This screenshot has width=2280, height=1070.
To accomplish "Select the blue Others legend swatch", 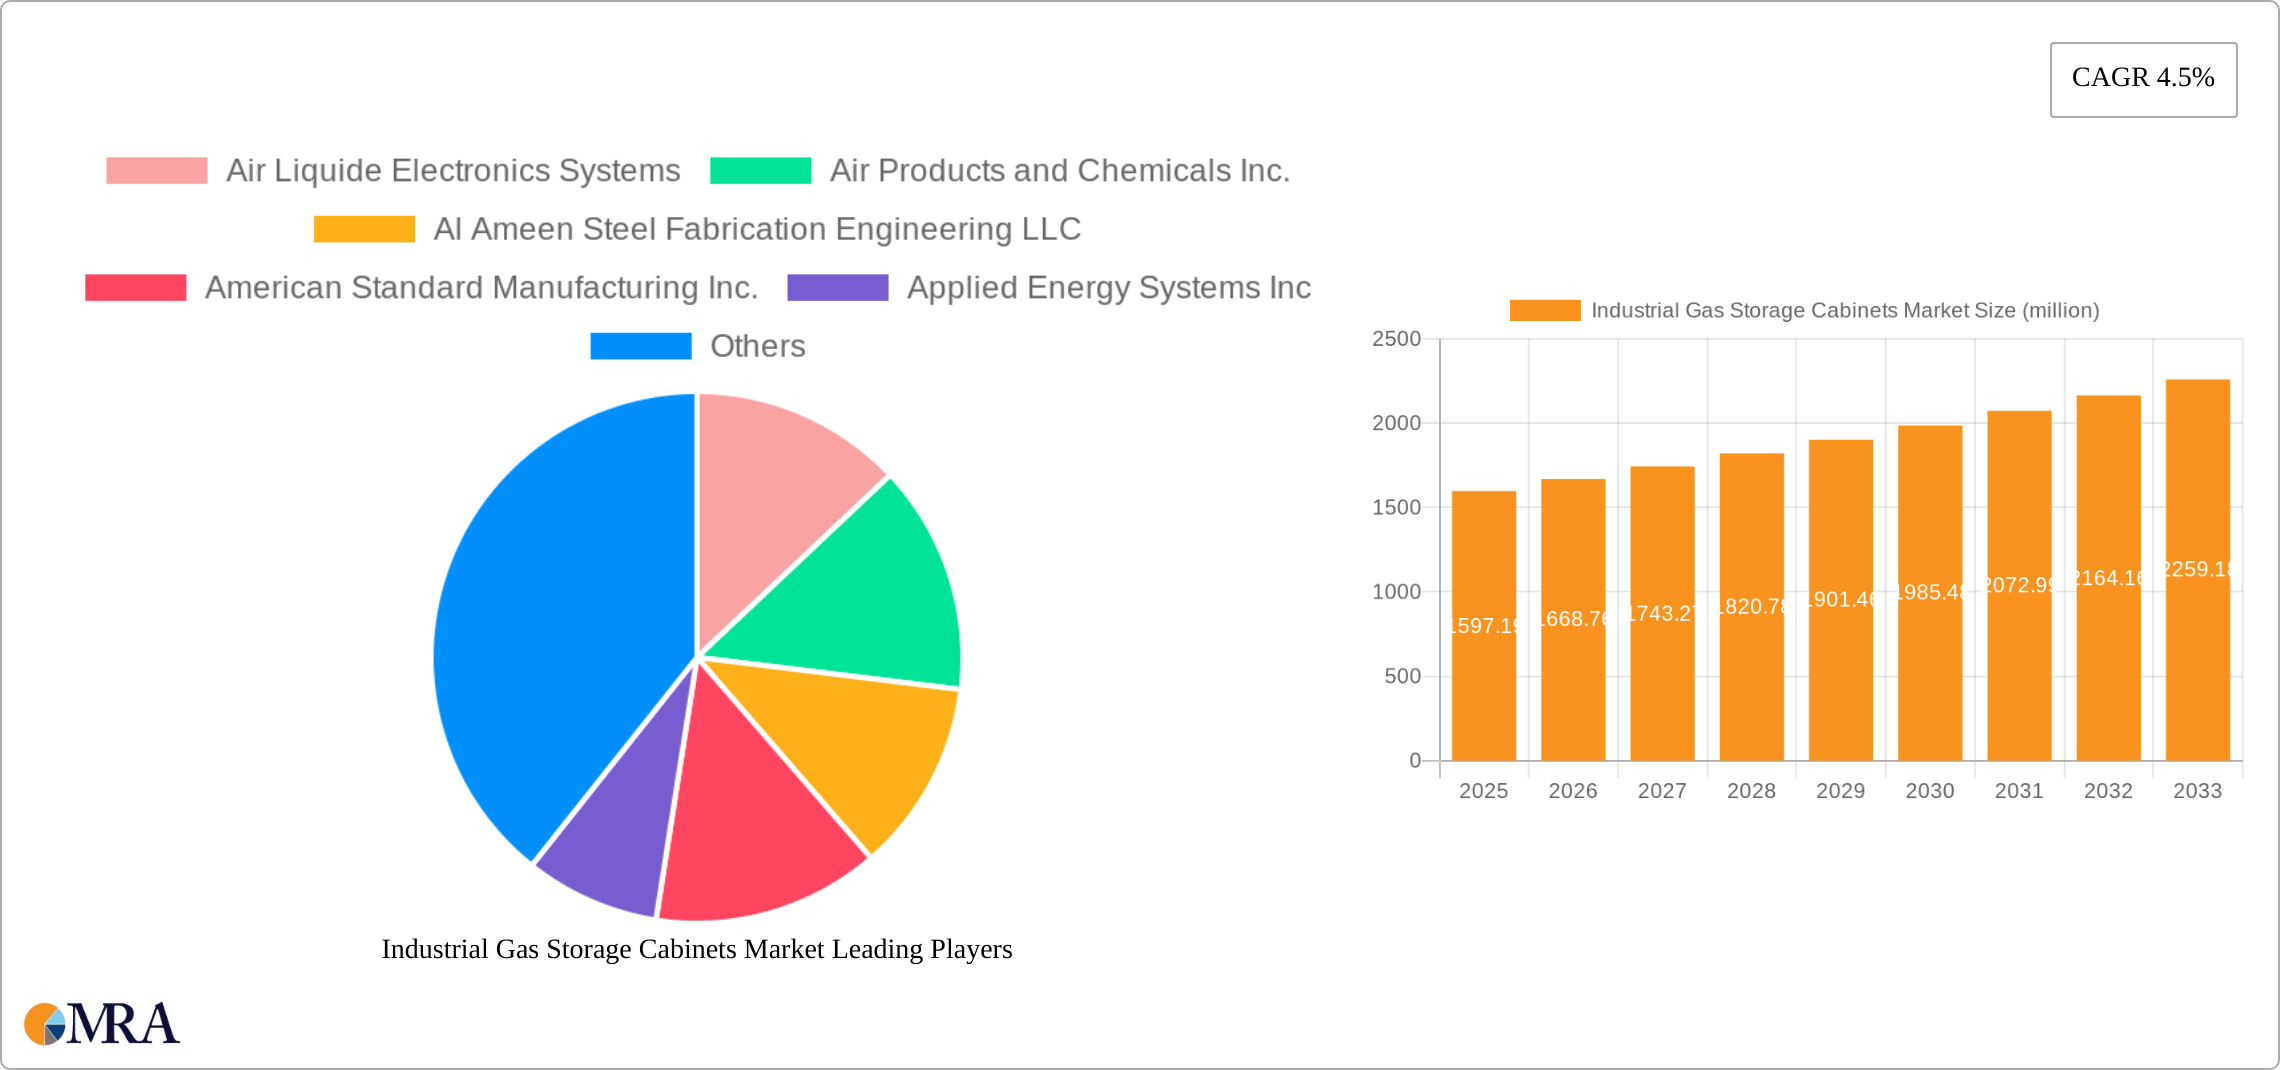I will pos(642,346).
